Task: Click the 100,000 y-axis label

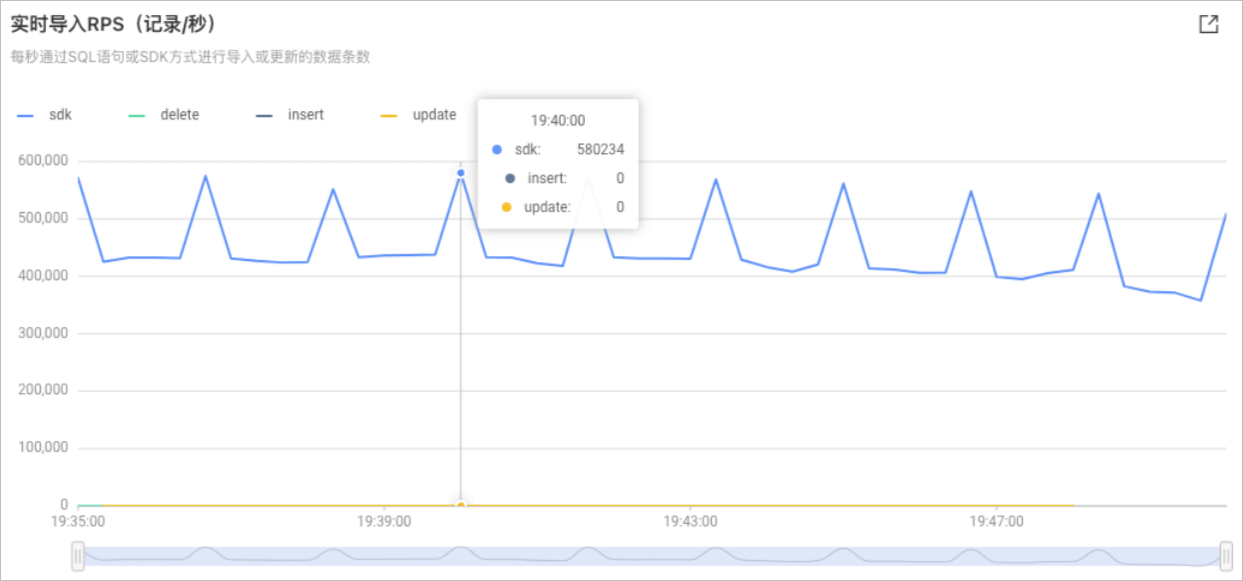Action: (43, 448)
